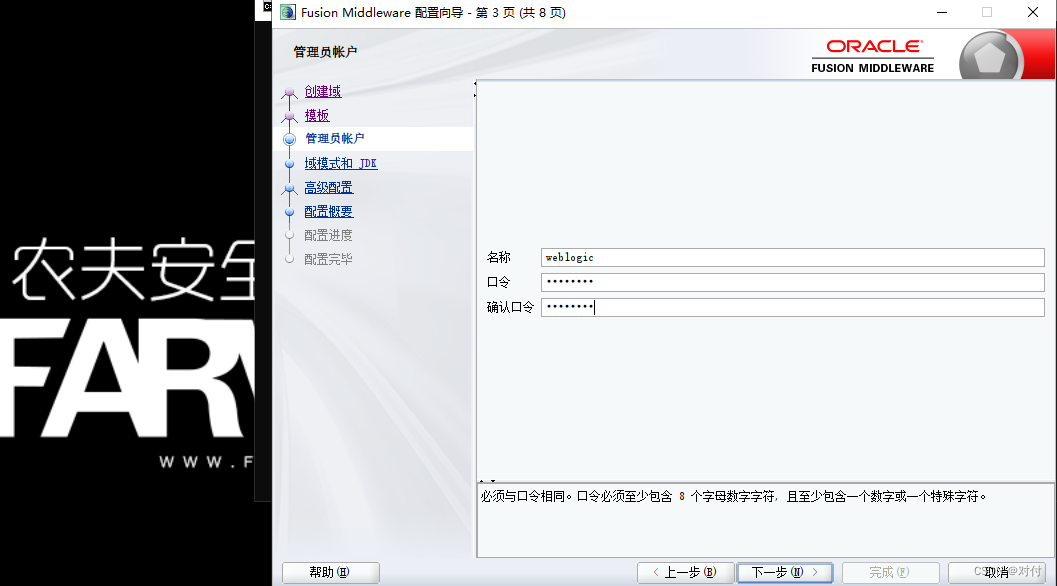This screenshot has height=586, width=1057.
Task: Minimize the Fusion Middleware wizard window
Action: click(x=942, y=12)
